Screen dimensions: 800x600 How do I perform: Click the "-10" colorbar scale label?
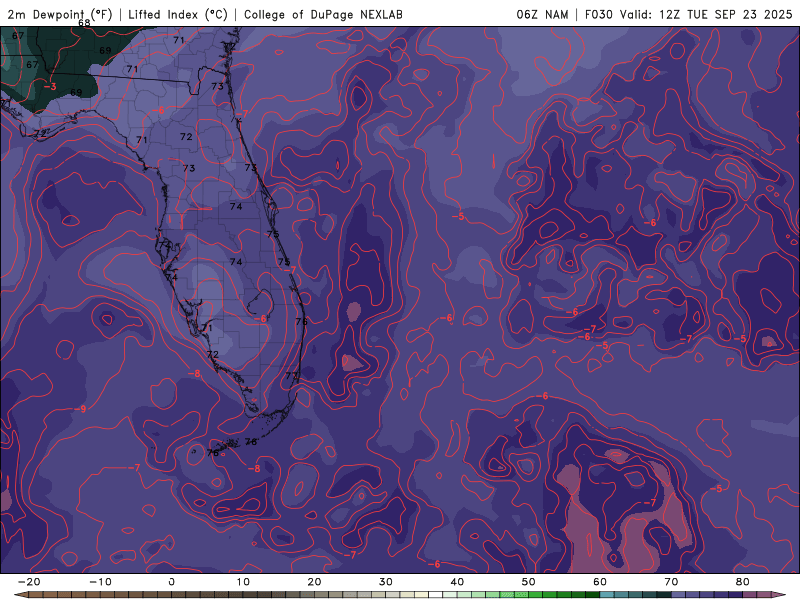click(x=100, y=582)
